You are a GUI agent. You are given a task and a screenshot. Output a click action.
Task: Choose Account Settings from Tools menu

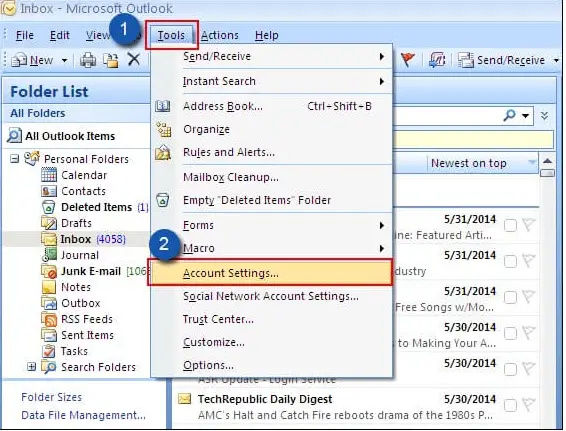(x=270, y=273)
